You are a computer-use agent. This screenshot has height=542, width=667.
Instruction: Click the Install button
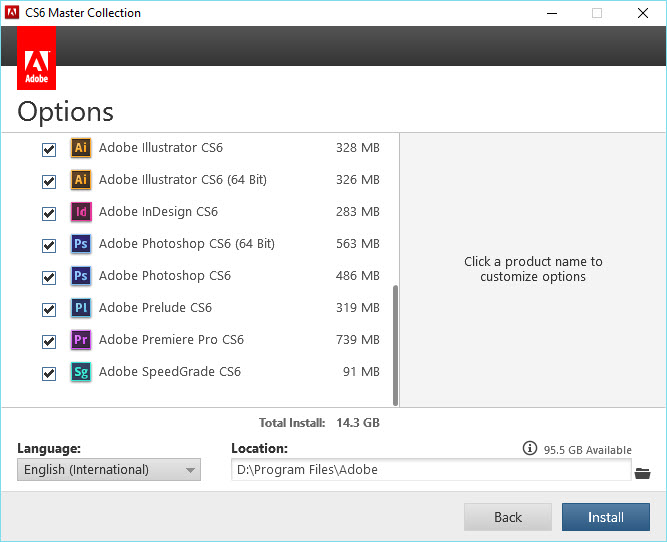(x=606, y=517)
